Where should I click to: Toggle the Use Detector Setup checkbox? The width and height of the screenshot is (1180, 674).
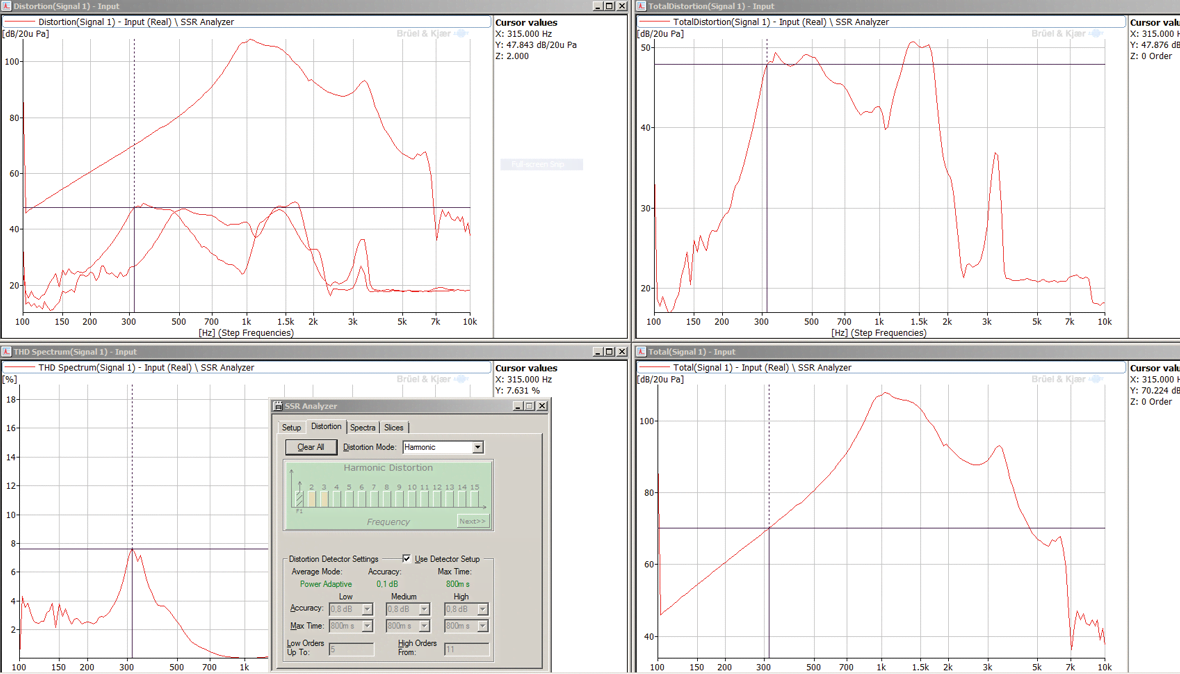coord(406,559)
